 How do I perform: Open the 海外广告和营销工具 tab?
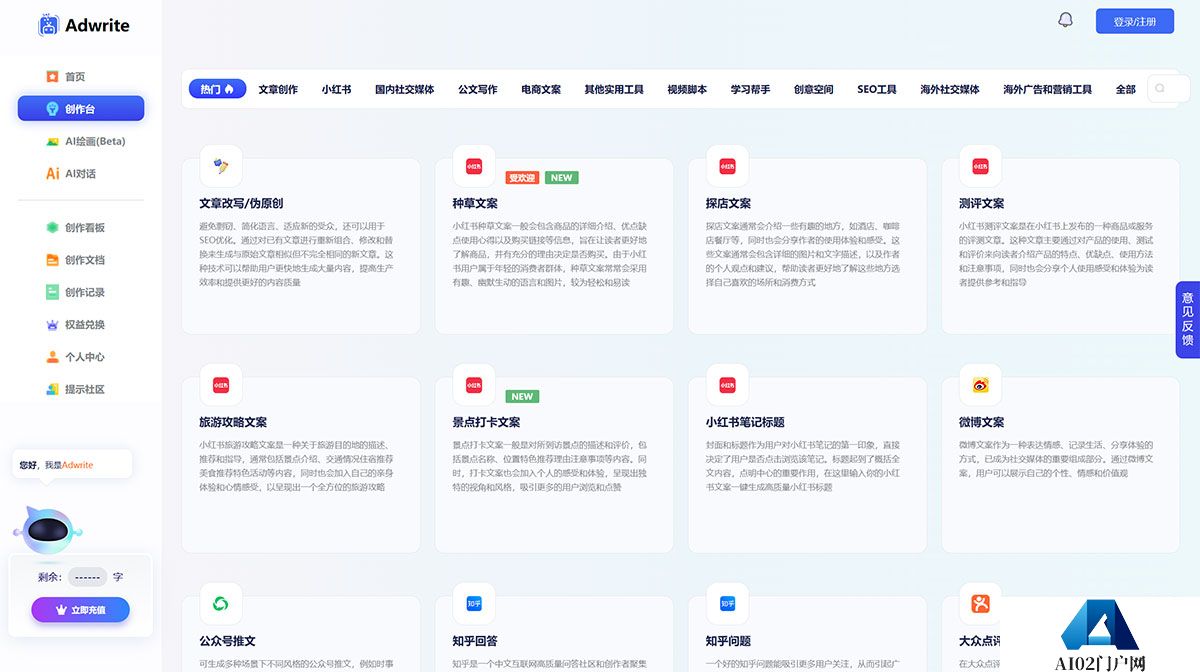(1047, 89)
